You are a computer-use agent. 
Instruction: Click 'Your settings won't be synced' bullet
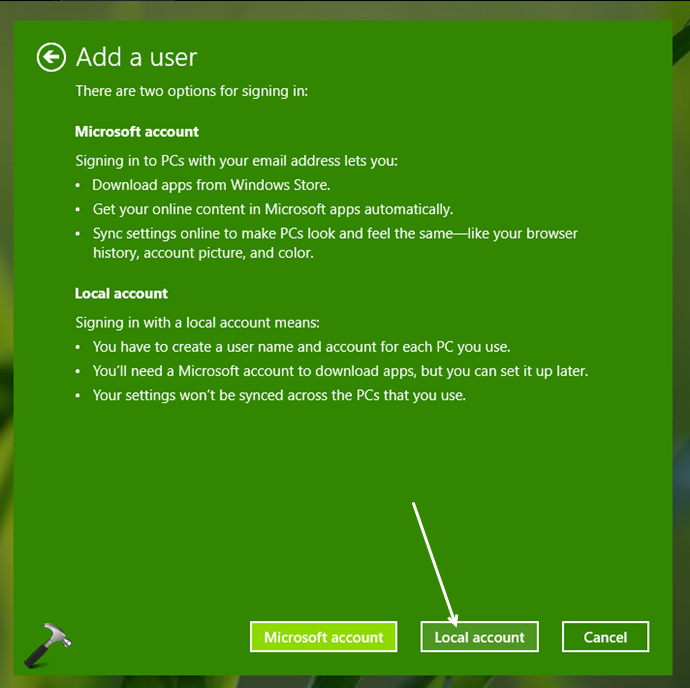279,394
